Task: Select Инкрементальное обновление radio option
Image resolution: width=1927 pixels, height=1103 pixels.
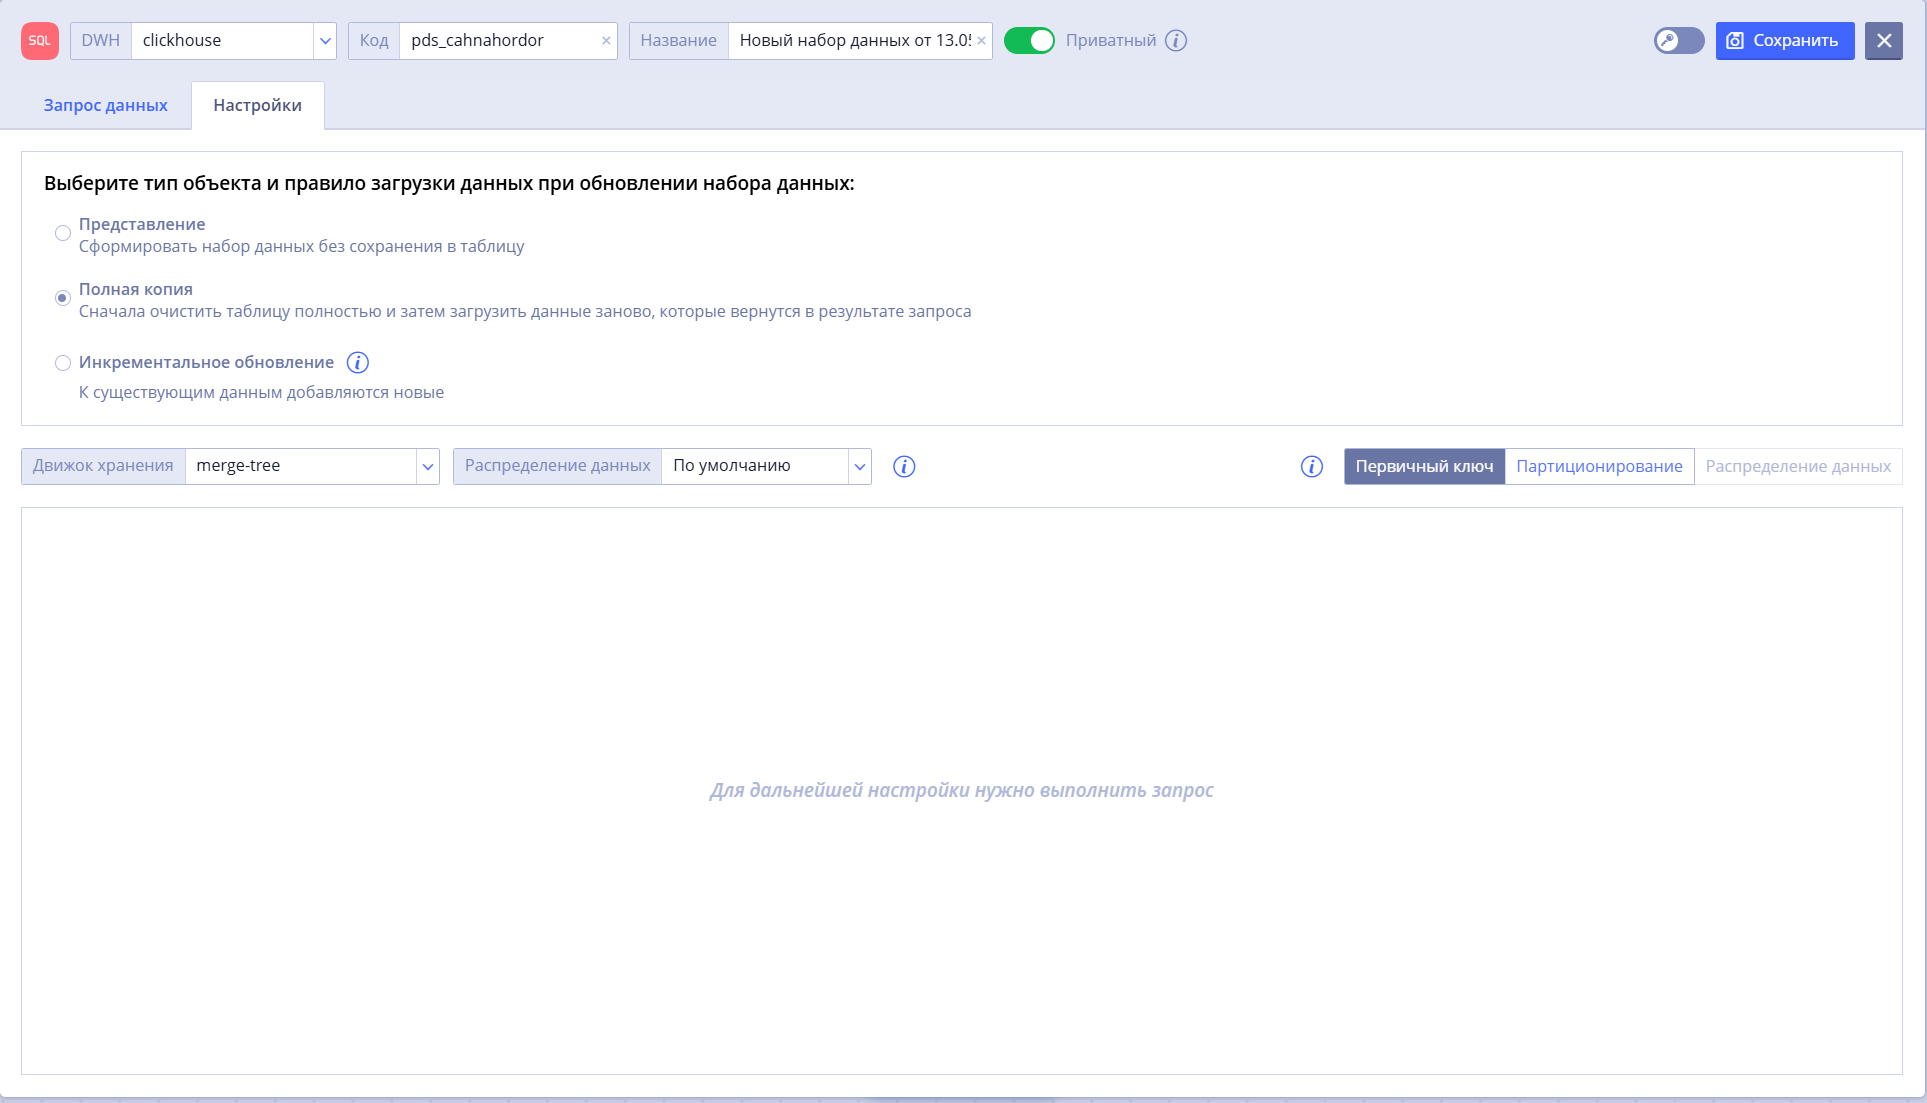Action: click(63, 363)
